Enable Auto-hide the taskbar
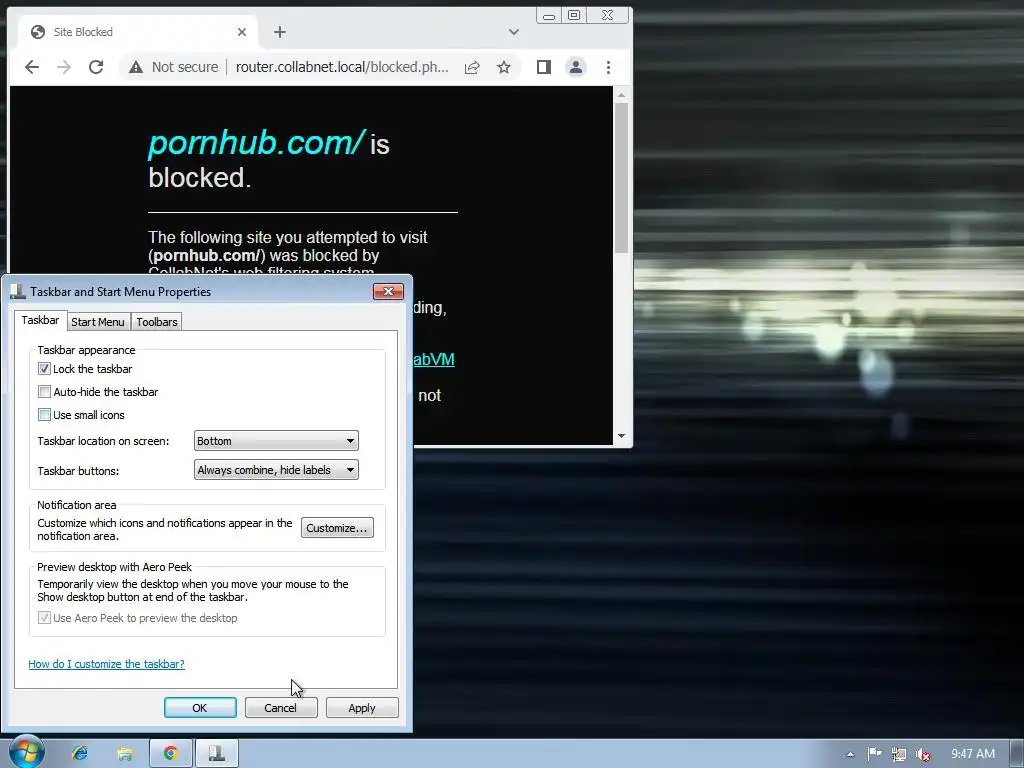Viewport: 1024px width, 768px height. tap(44, 392)
